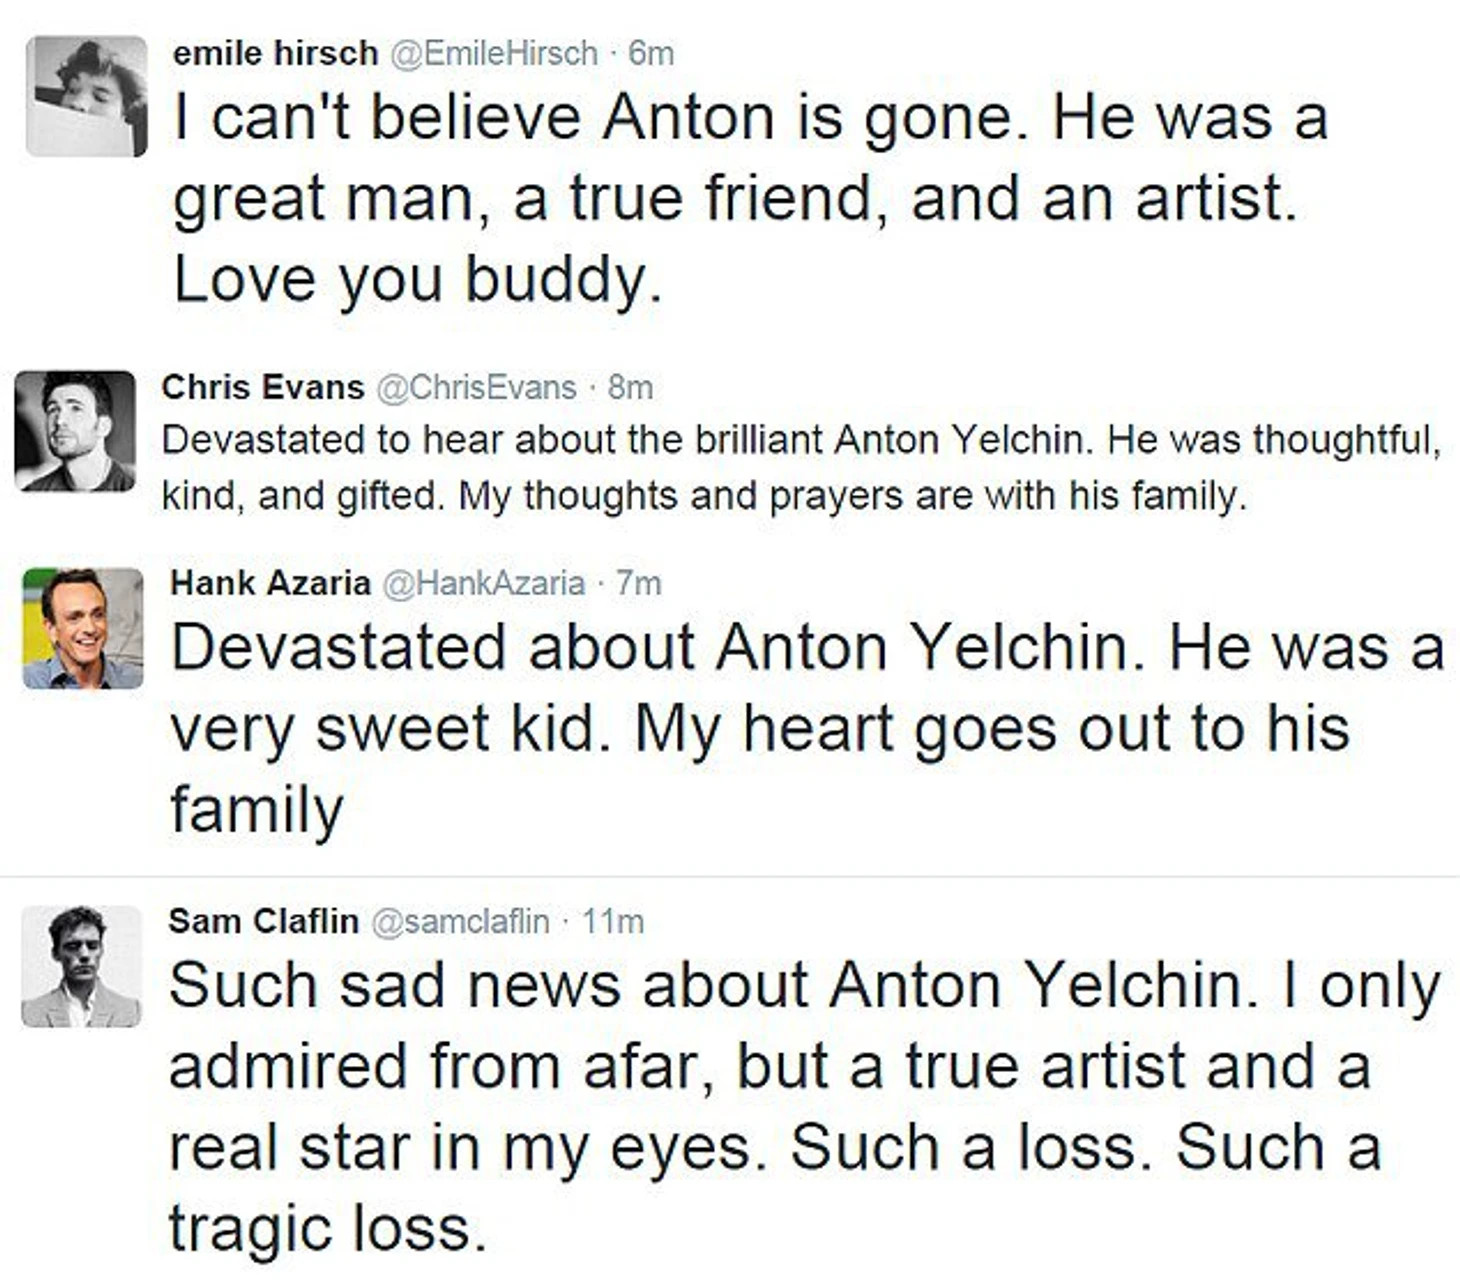Open the 8m timestamp on Chris Evans' tweet
This screenshot has height=1280, width=1460.
[630, 387]
